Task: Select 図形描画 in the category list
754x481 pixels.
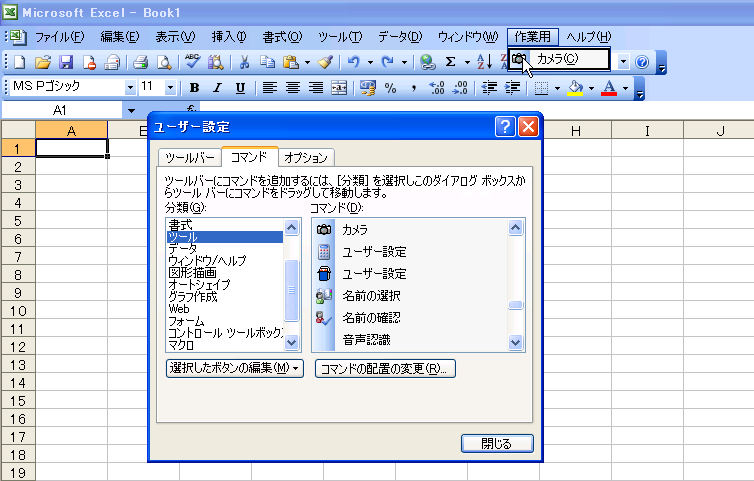Action: tap(224, 273)
